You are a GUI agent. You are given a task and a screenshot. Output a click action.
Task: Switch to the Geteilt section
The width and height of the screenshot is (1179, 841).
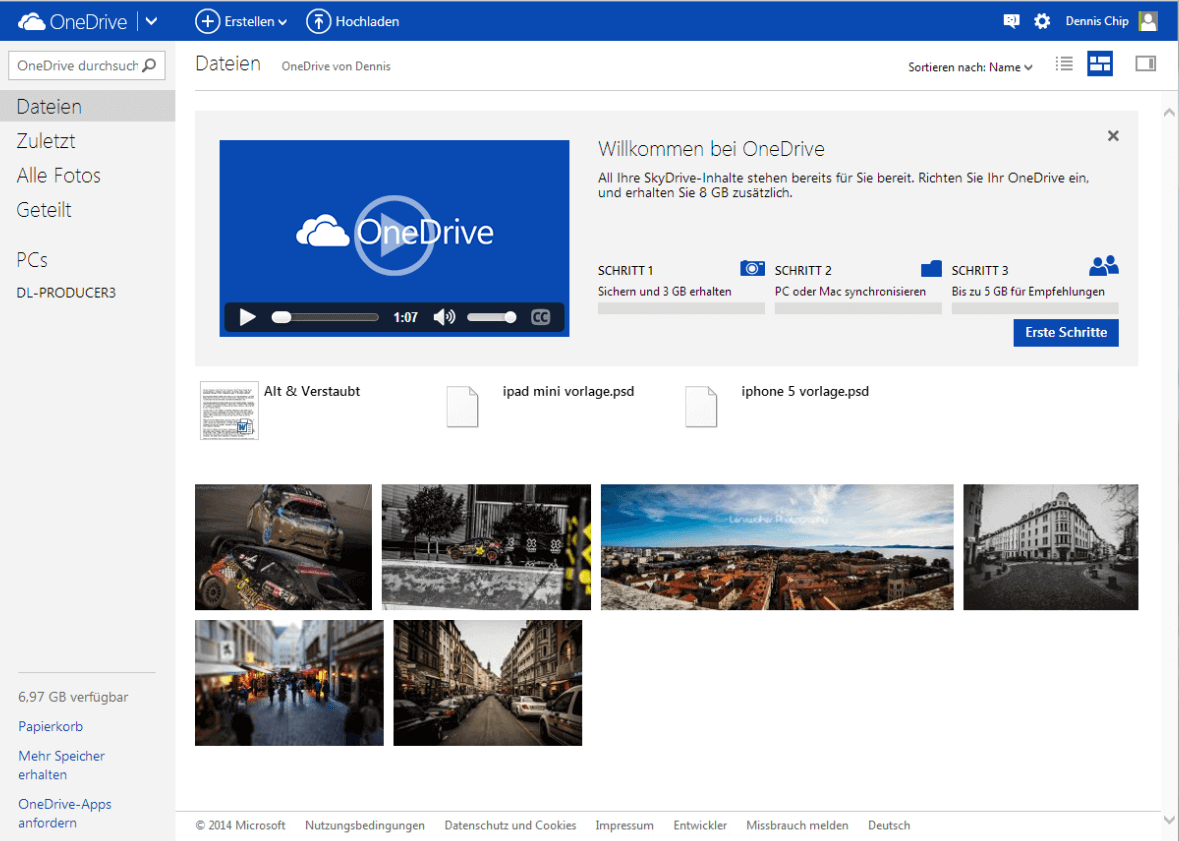(x=44, y=209)
